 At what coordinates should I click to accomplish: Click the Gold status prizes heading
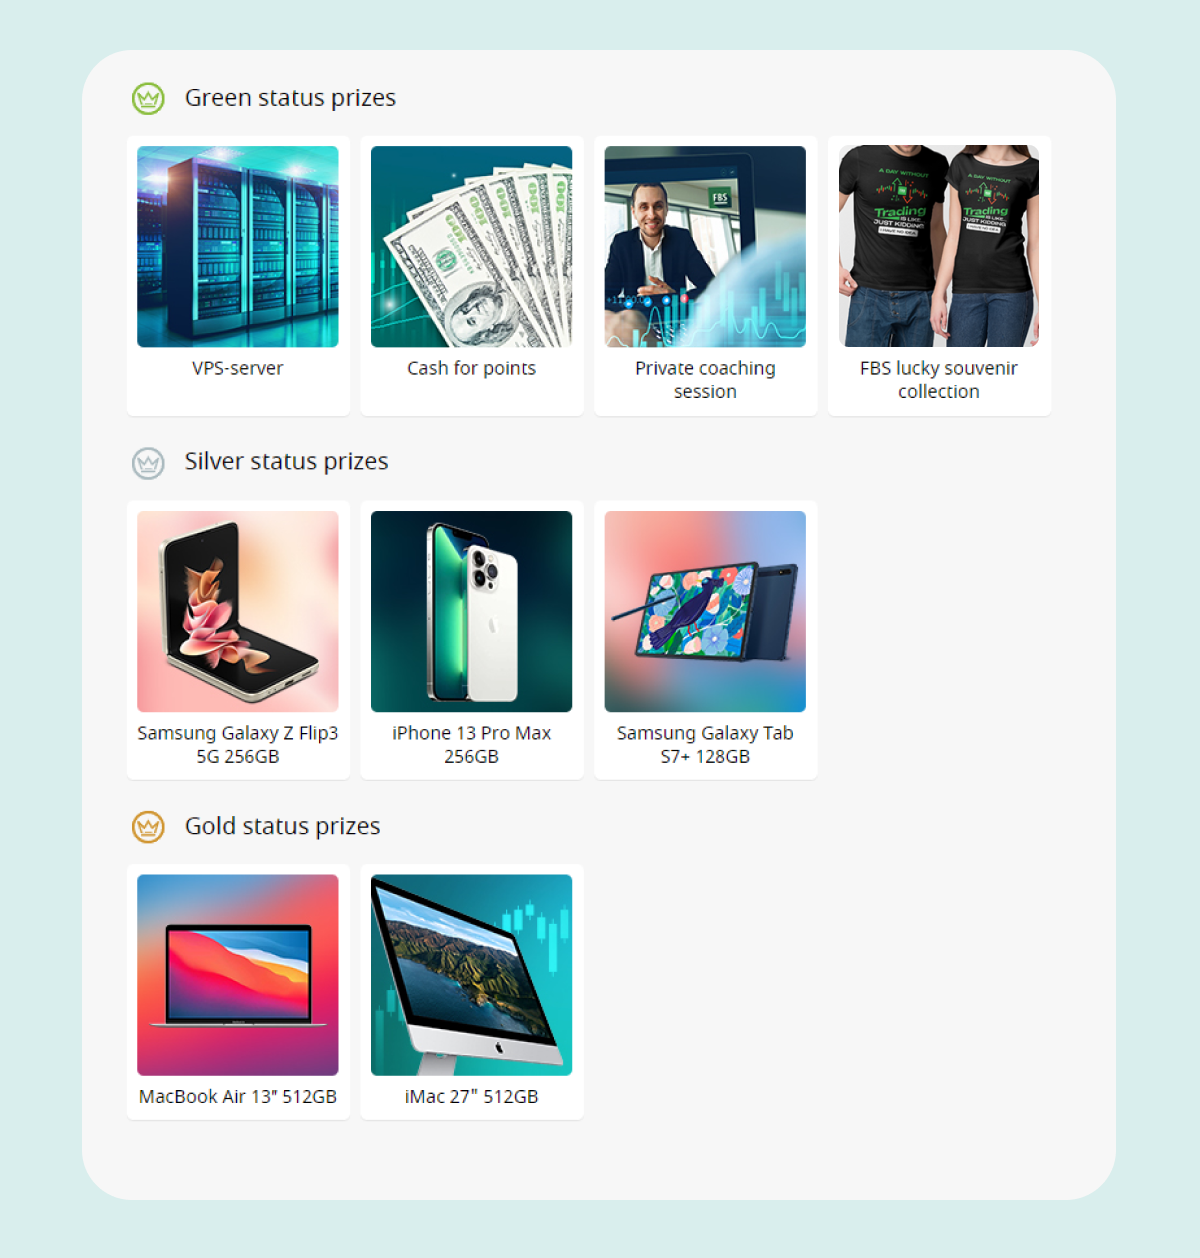(x=283, y=826)
